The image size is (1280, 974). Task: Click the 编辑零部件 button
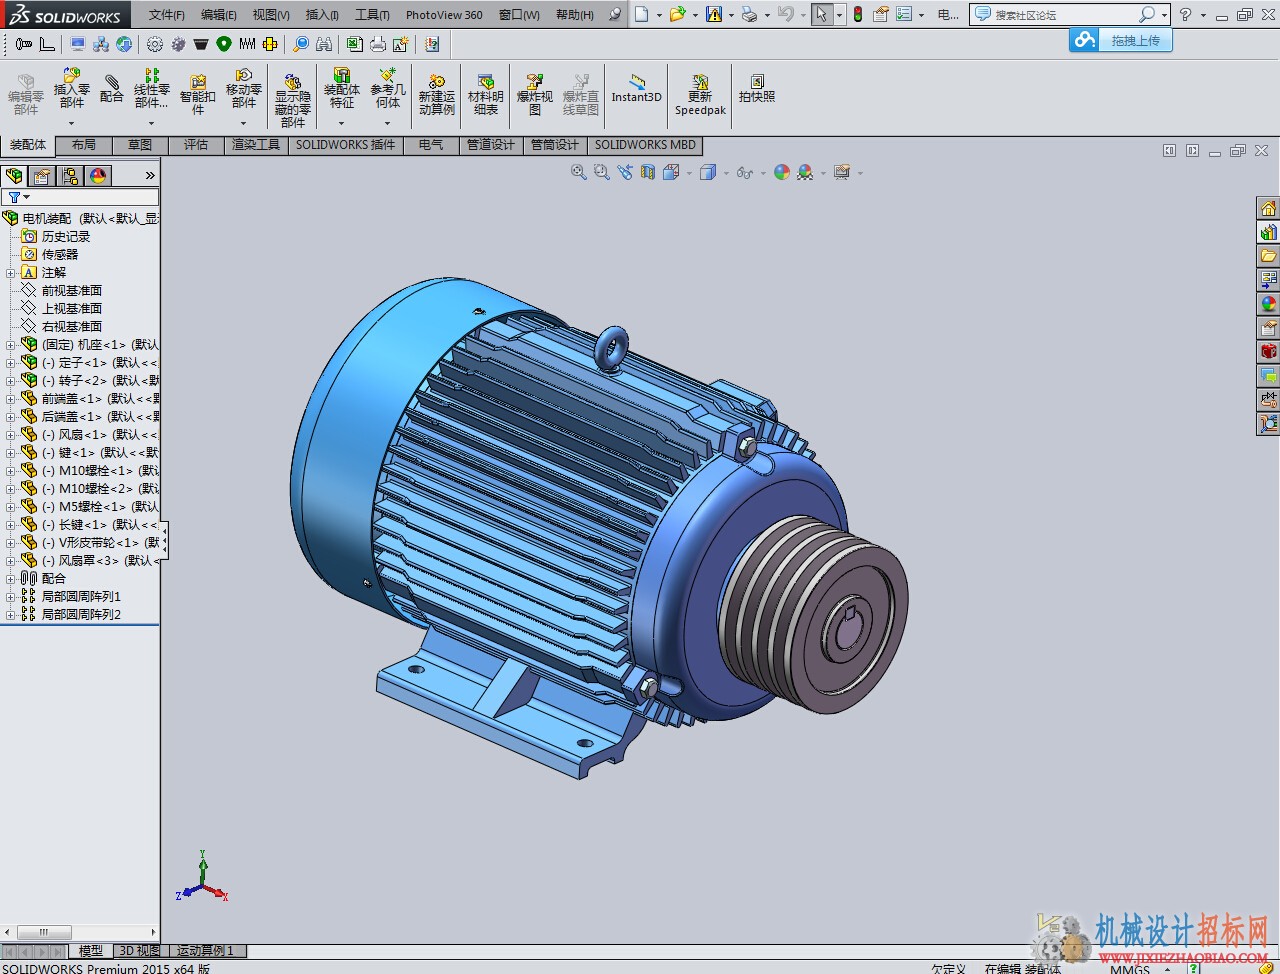coord(26,94)
